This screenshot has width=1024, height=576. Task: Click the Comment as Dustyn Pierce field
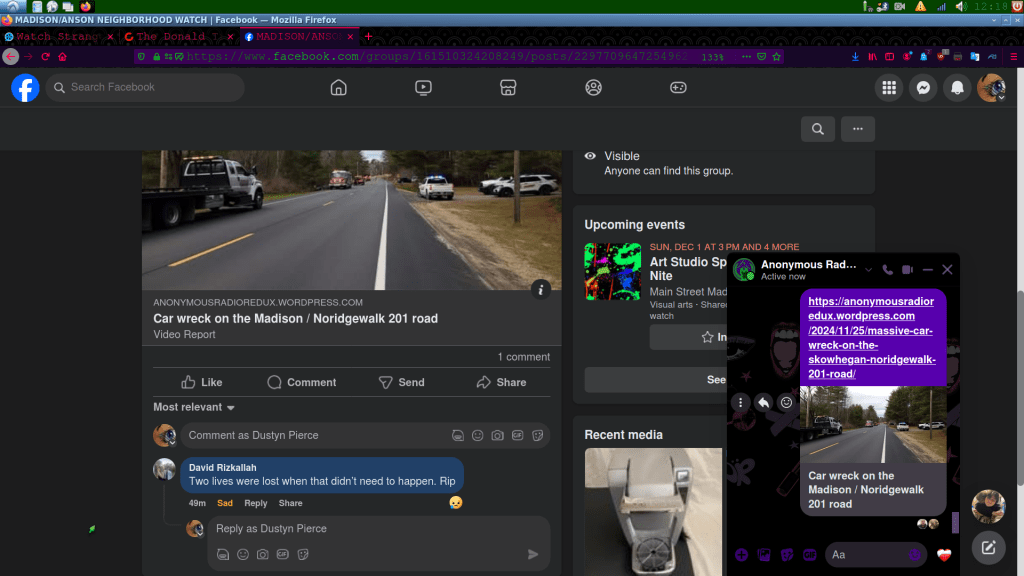click(310, 435)
